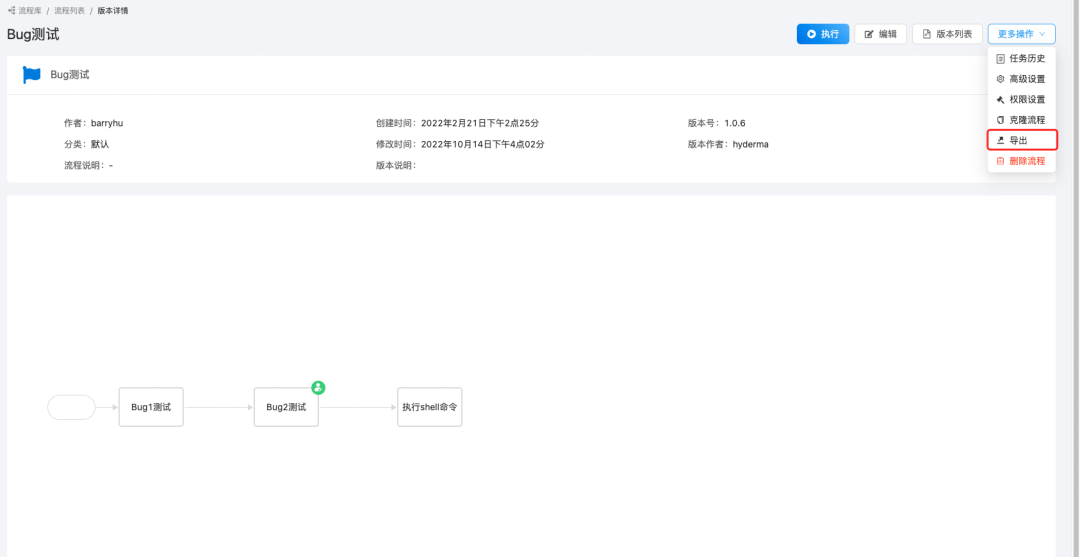
Task: Click the red trash icon for 删除流程
Action: (1000, 161)
